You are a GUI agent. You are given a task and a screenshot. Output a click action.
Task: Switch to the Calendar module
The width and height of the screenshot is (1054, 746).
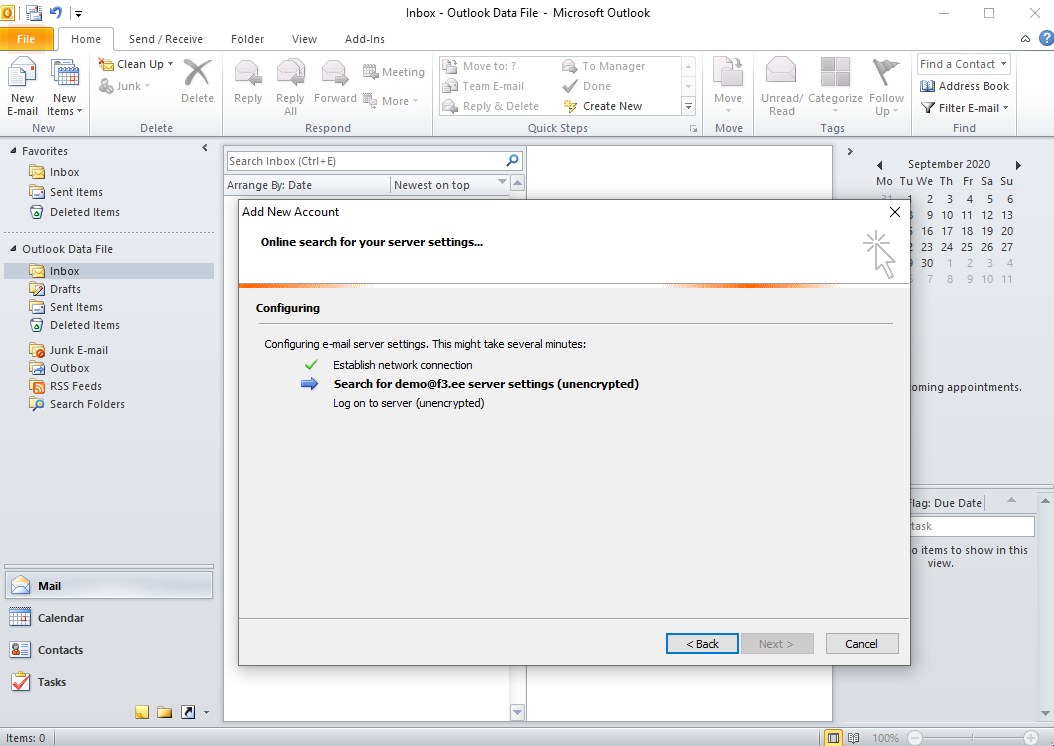(x=108, y=618)
